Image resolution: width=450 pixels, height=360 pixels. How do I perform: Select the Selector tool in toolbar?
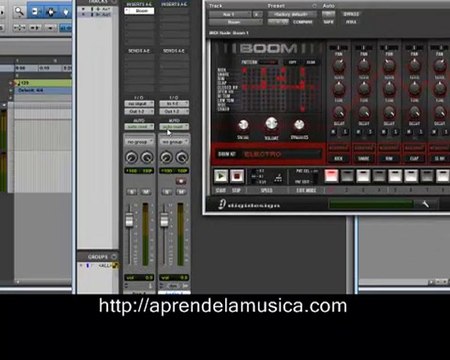click(x=51, y=12)
